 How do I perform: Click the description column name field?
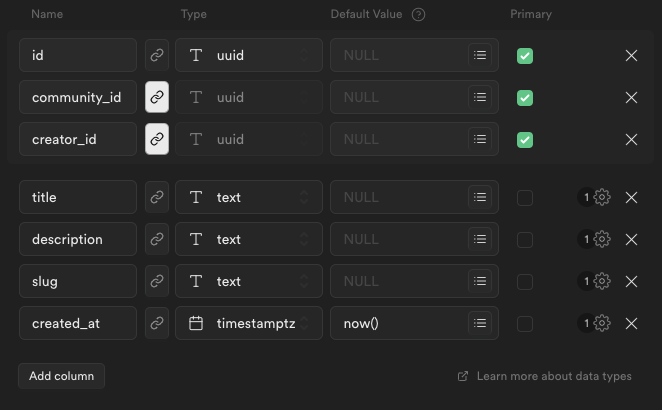(x=77, y=239)
